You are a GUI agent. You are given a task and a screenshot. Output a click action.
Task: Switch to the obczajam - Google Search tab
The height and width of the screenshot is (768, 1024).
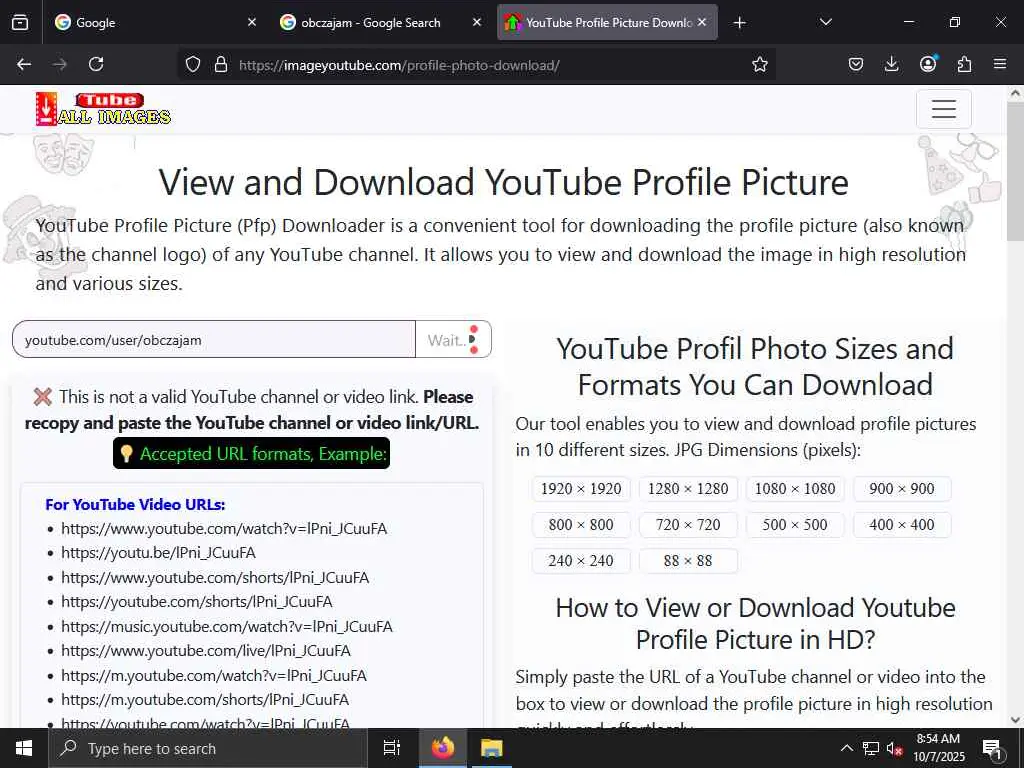pyautogui.click(x=381, y=22)
